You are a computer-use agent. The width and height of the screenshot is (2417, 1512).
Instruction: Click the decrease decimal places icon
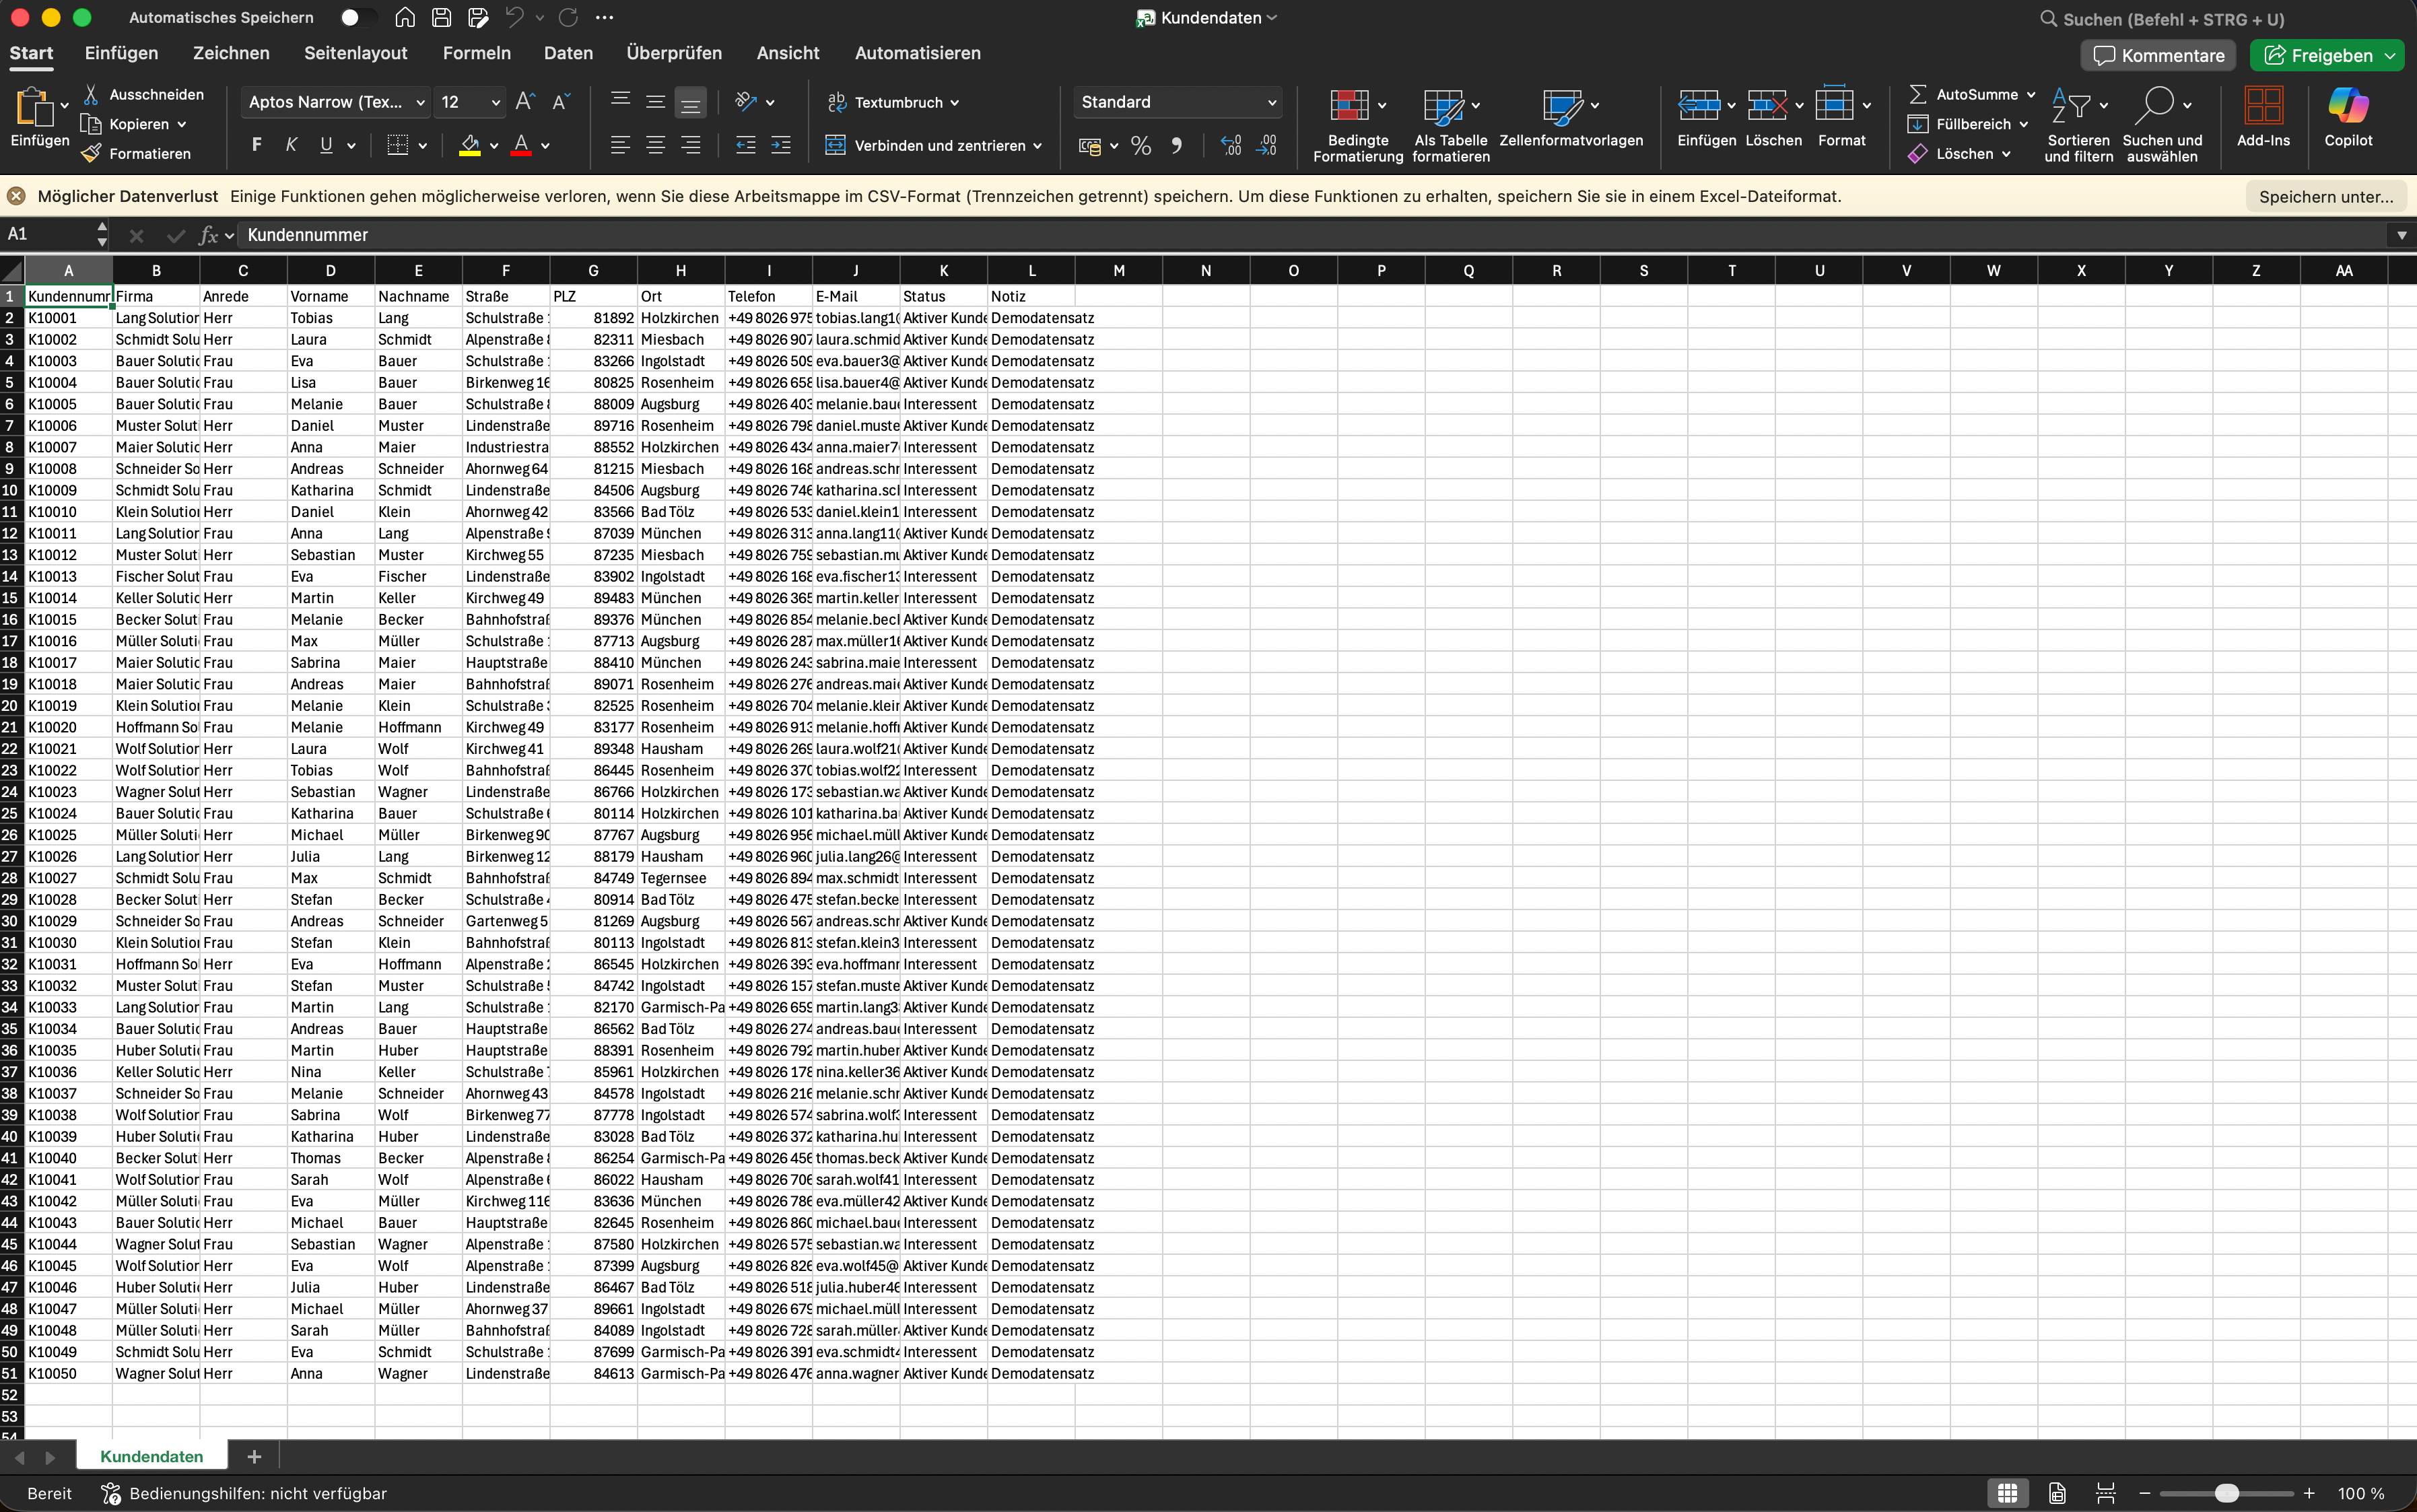click(x=1267, y=146)
